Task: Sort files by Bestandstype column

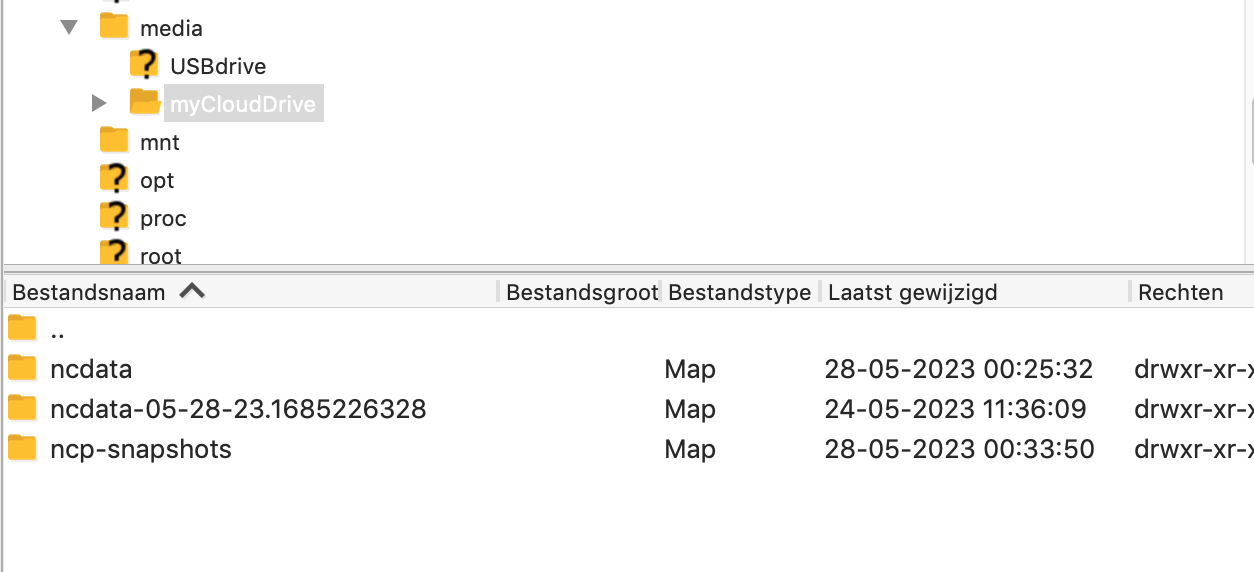Action: click(738, 292)
